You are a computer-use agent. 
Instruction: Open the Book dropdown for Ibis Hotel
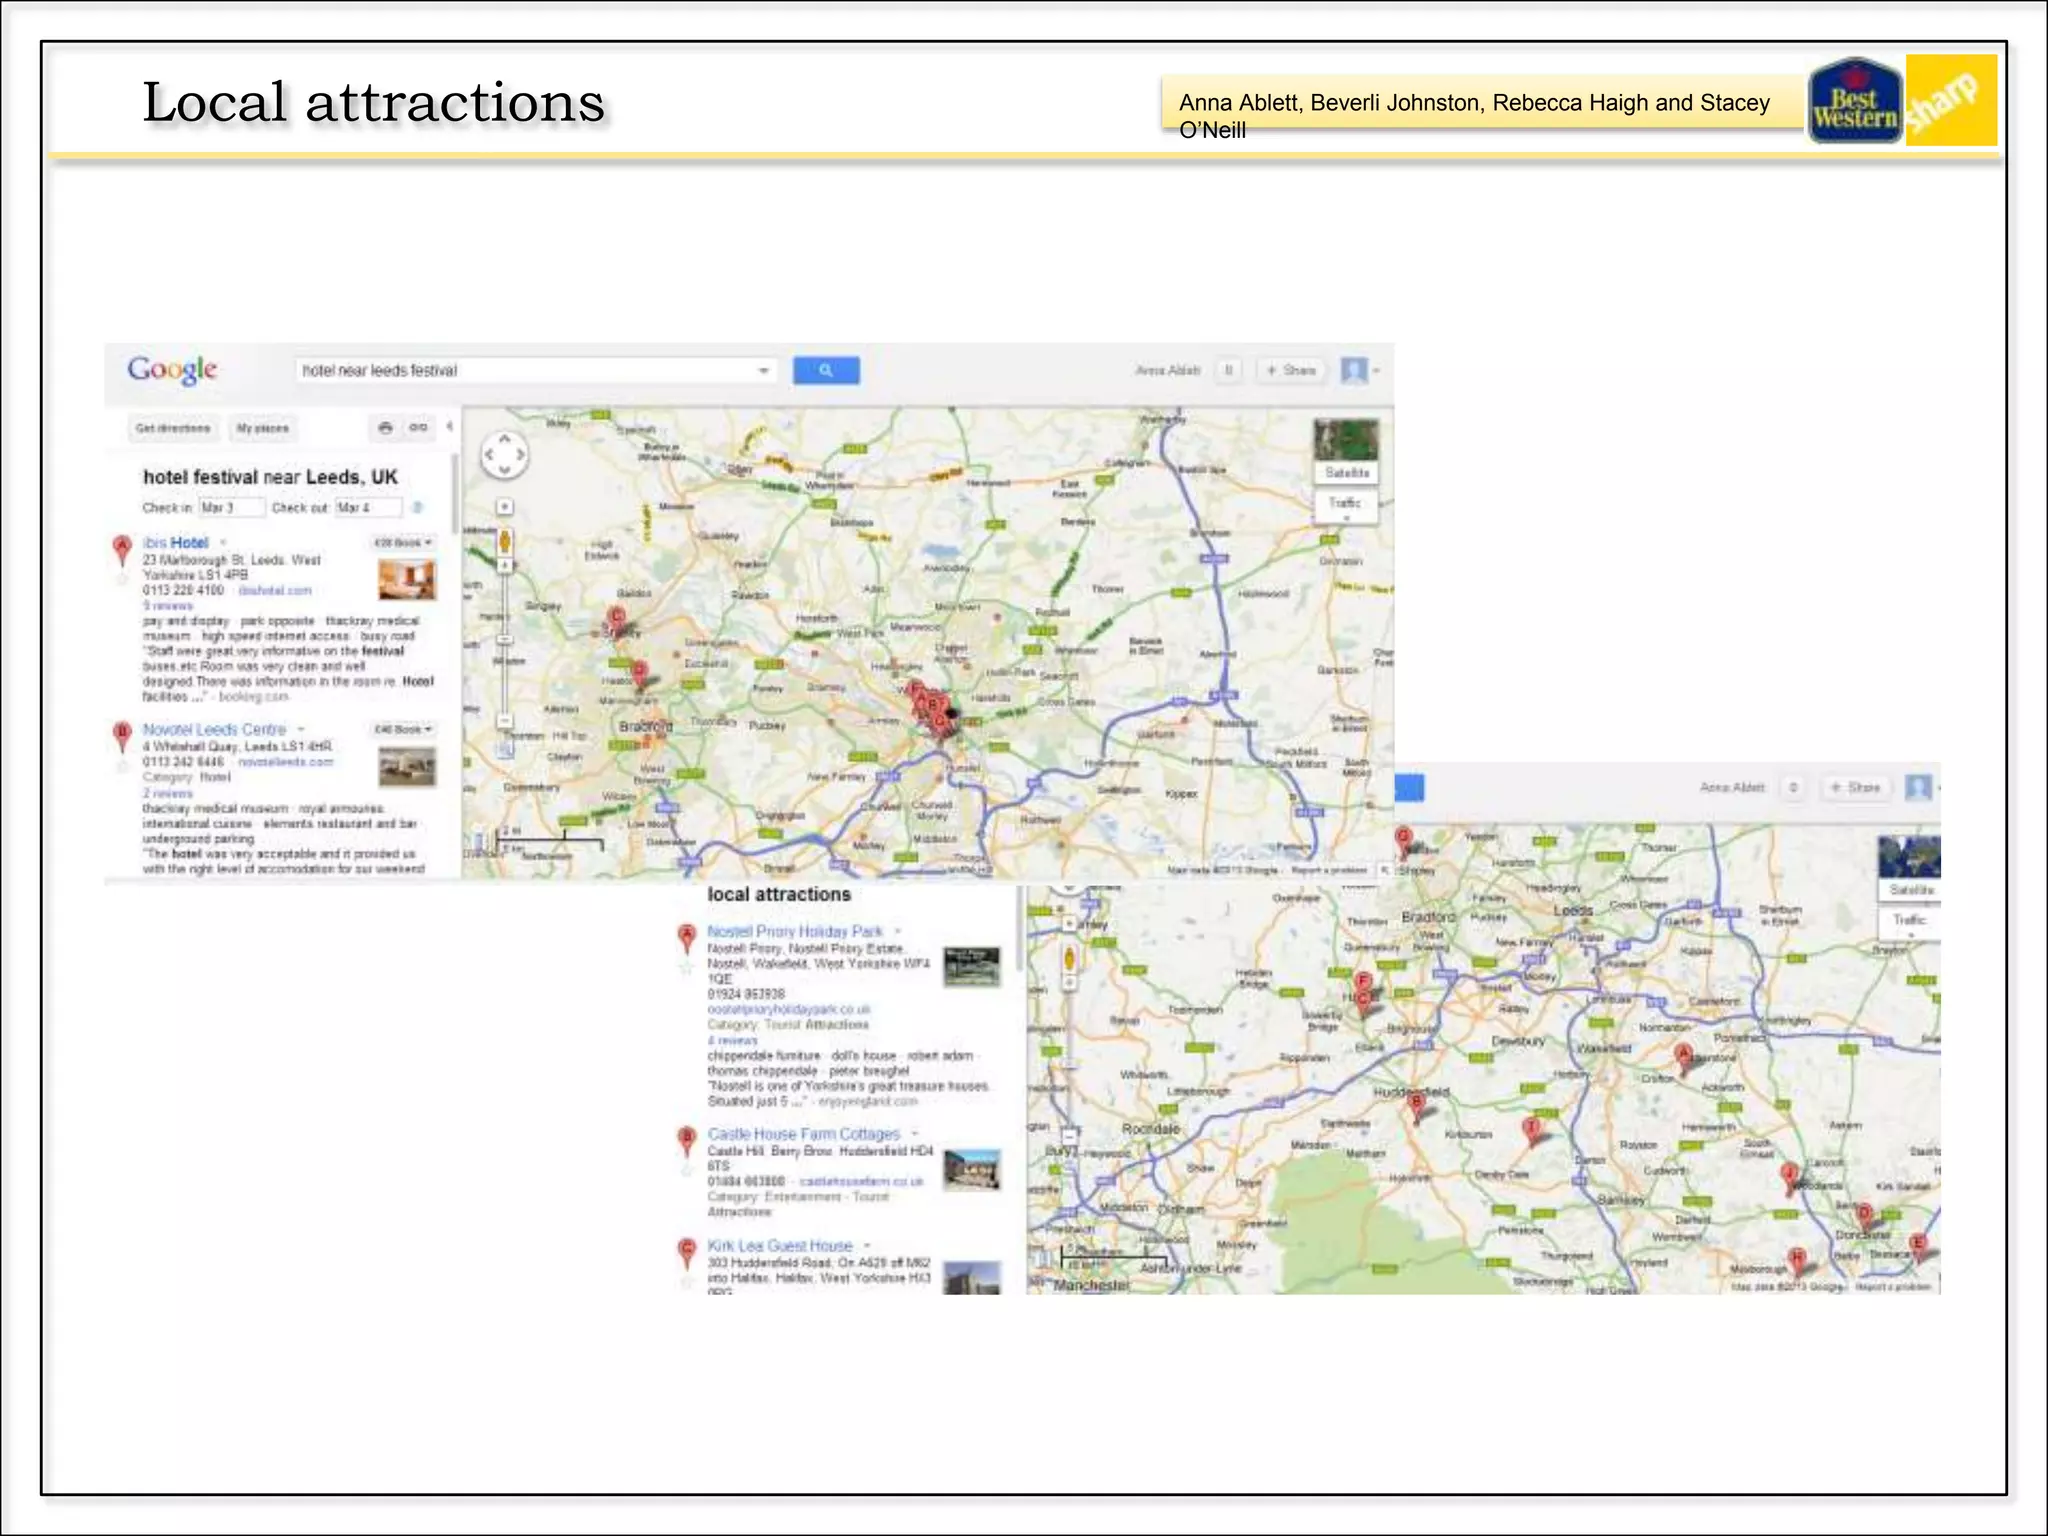(x=403, y=542)
